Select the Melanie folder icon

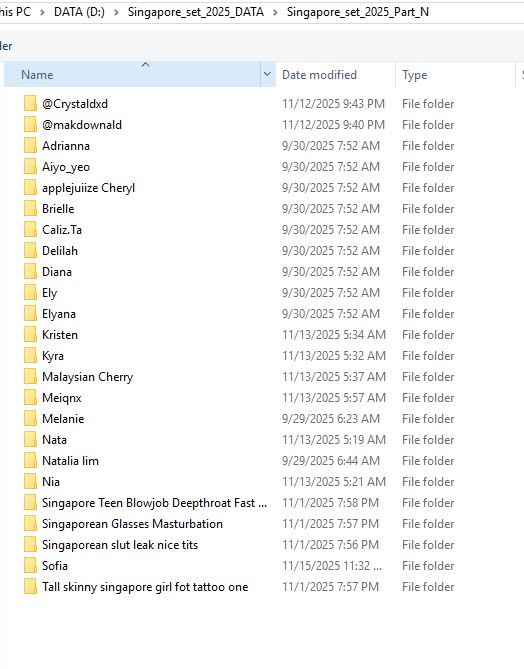coord(30,419)
